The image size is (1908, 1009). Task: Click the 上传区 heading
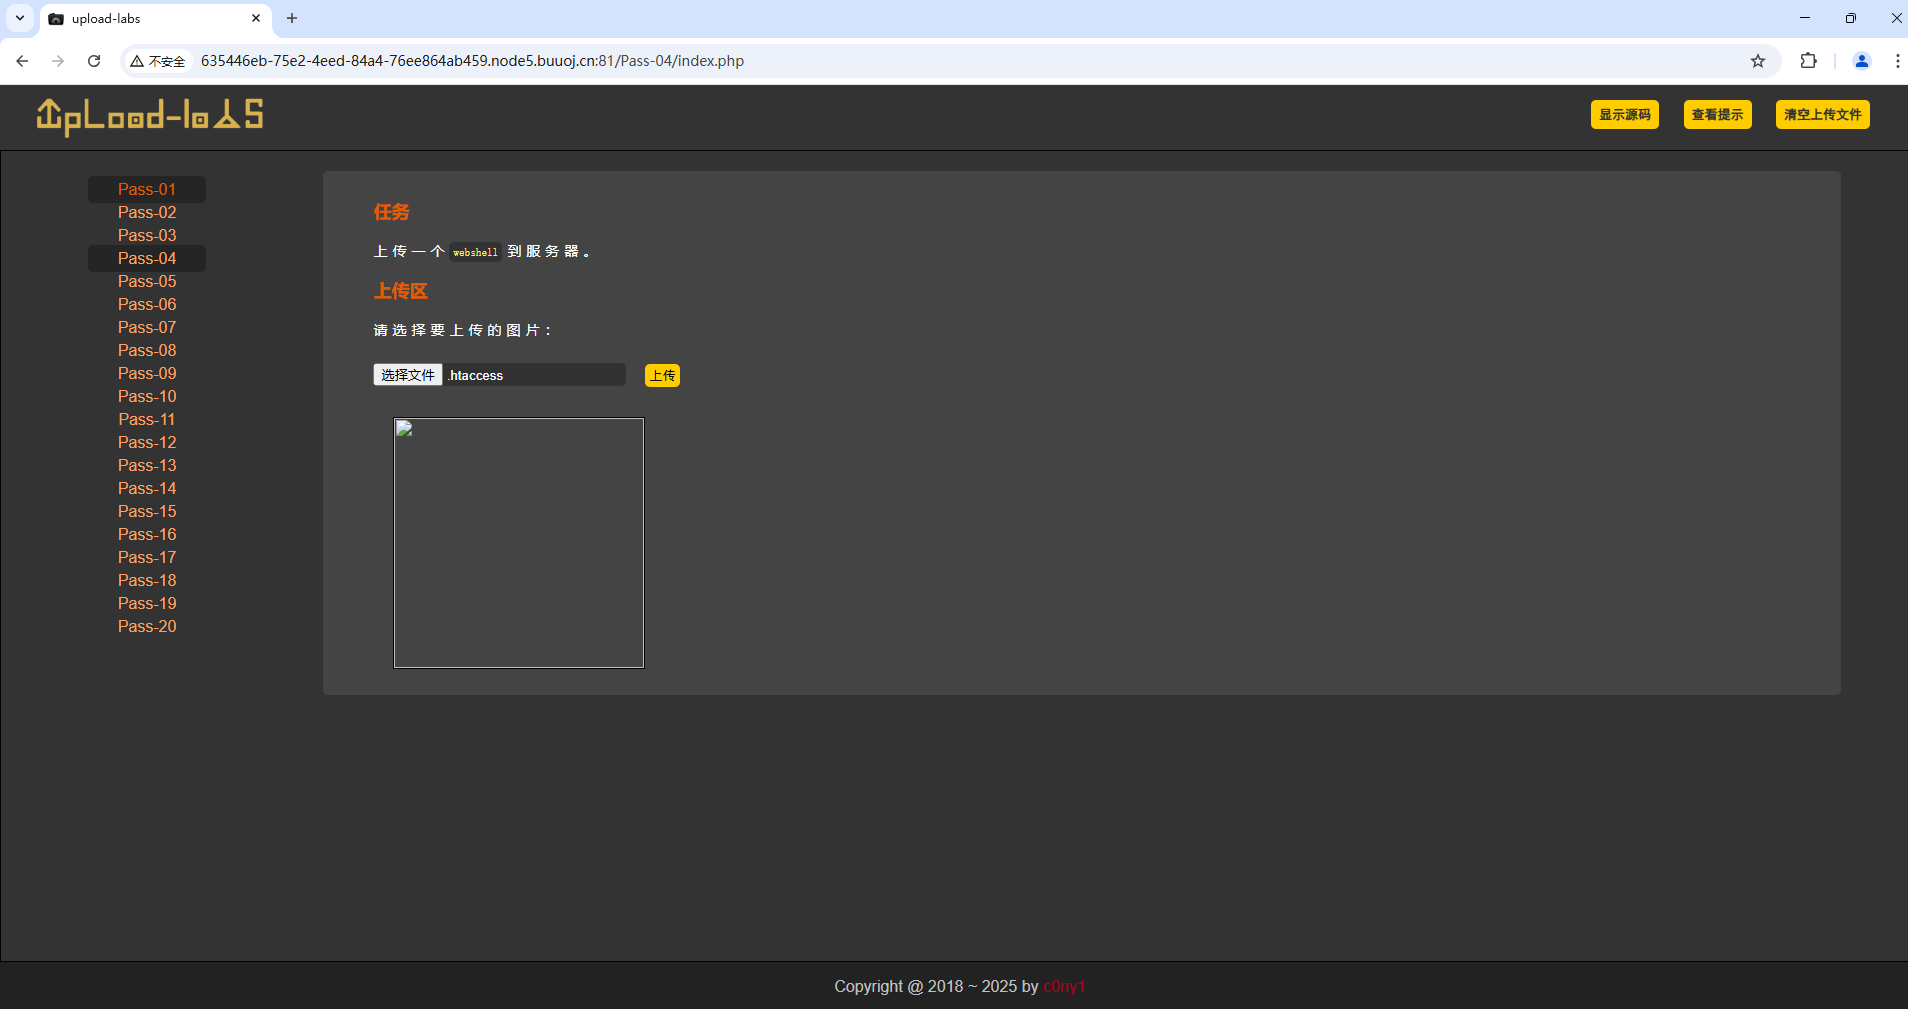[400, 291]
